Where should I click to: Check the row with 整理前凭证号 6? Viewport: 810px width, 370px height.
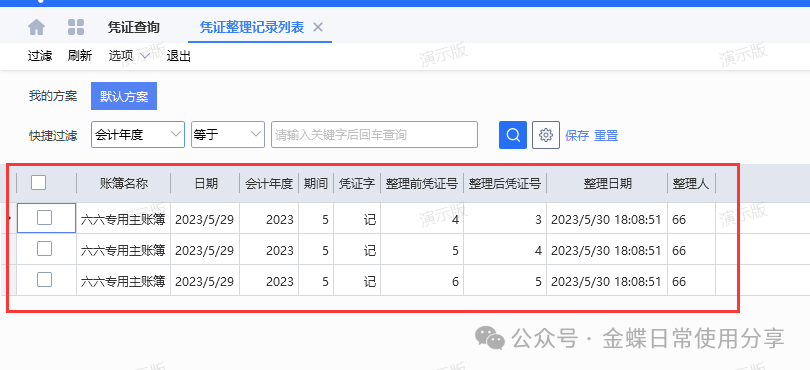pos(44,280)
